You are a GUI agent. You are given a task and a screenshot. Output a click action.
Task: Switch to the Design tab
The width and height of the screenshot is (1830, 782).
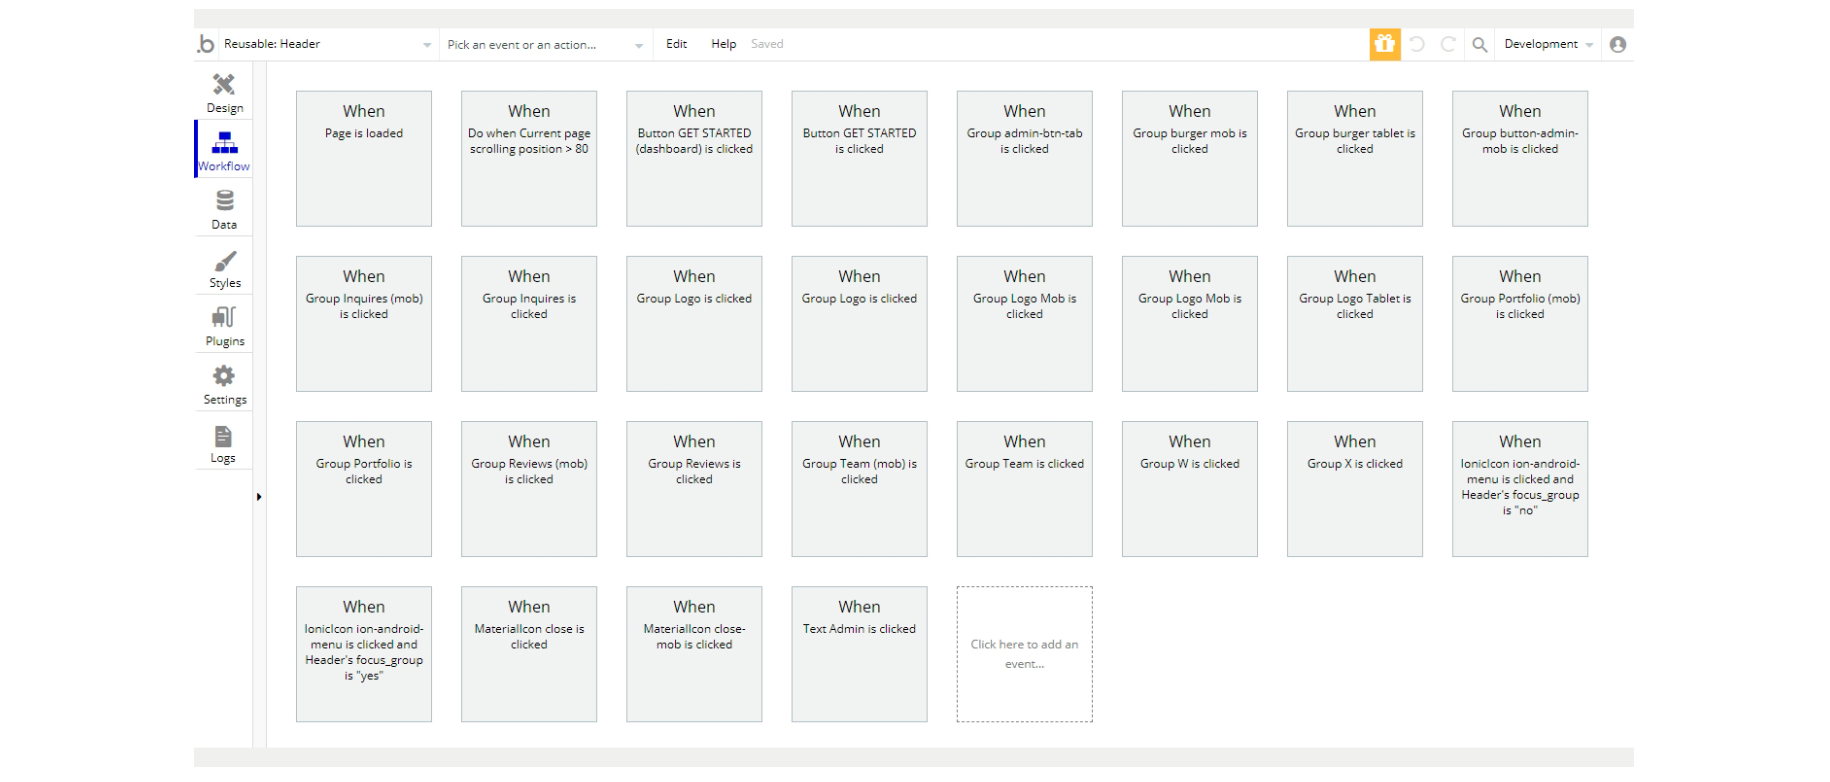[224, 92]
